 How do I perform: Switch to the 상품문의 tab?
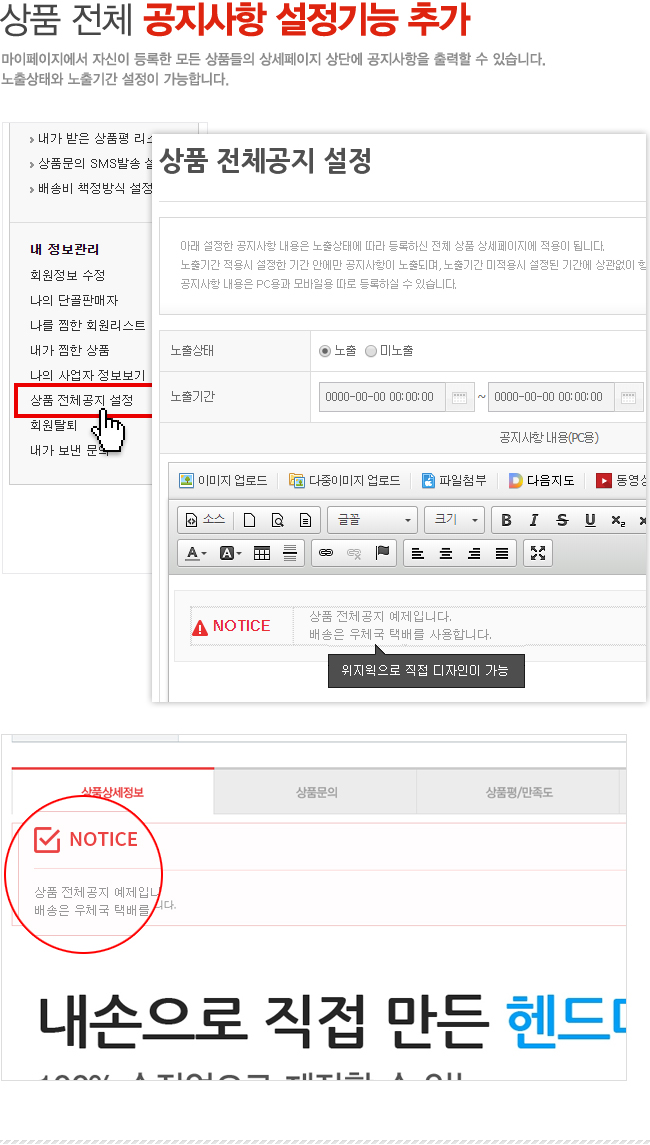(316, 792)
